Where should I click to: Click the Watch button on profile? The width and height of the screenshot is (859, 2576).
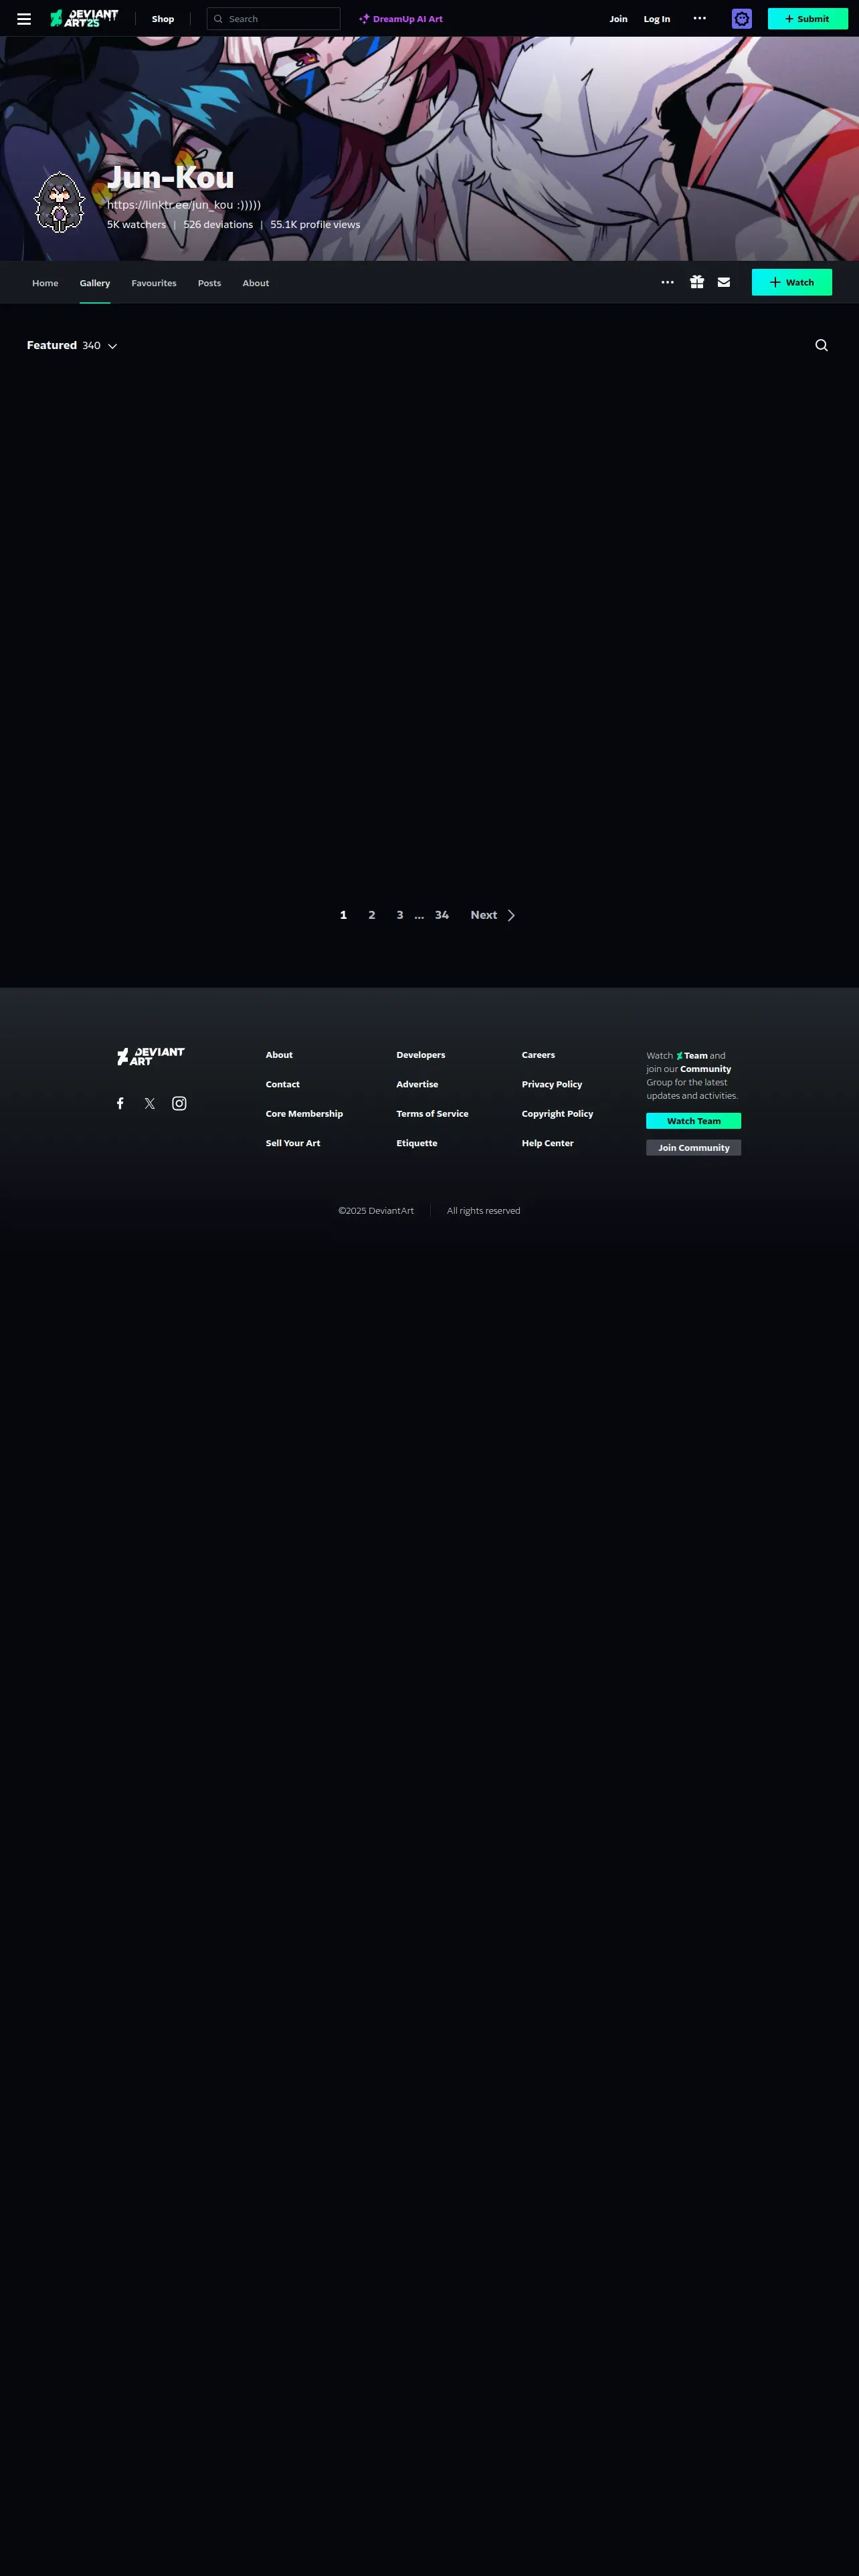click(x=792, y=282)
